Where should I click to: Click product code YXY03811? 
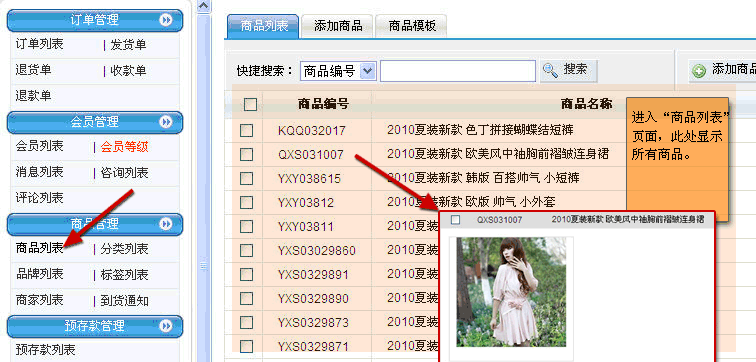click(x=306, y=227)
